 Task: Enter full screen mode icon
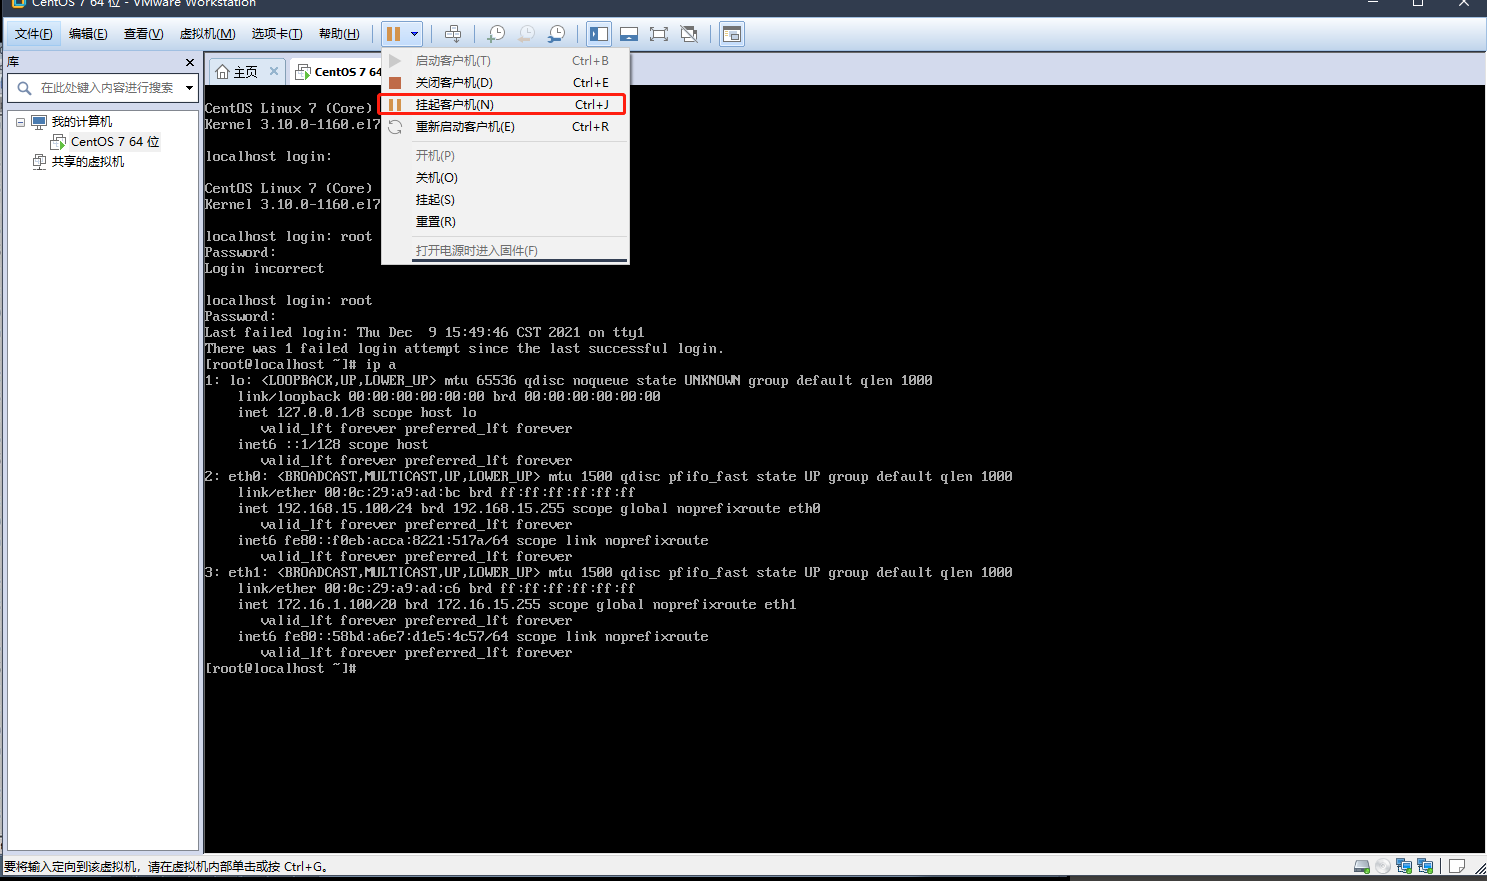point(659,34)
